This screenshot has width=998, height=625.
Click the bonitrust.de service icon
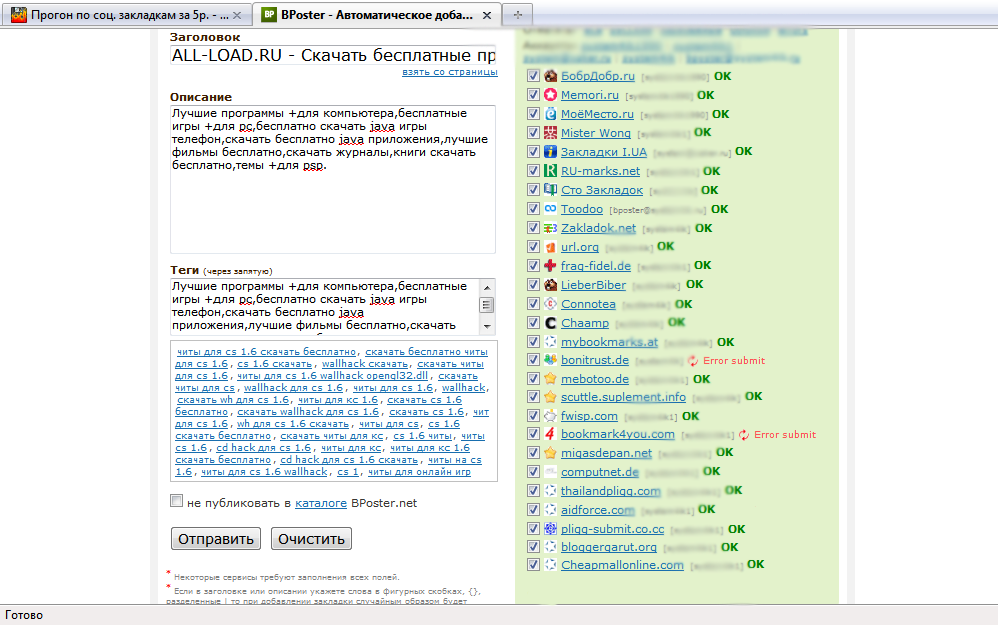pos(551,360)
